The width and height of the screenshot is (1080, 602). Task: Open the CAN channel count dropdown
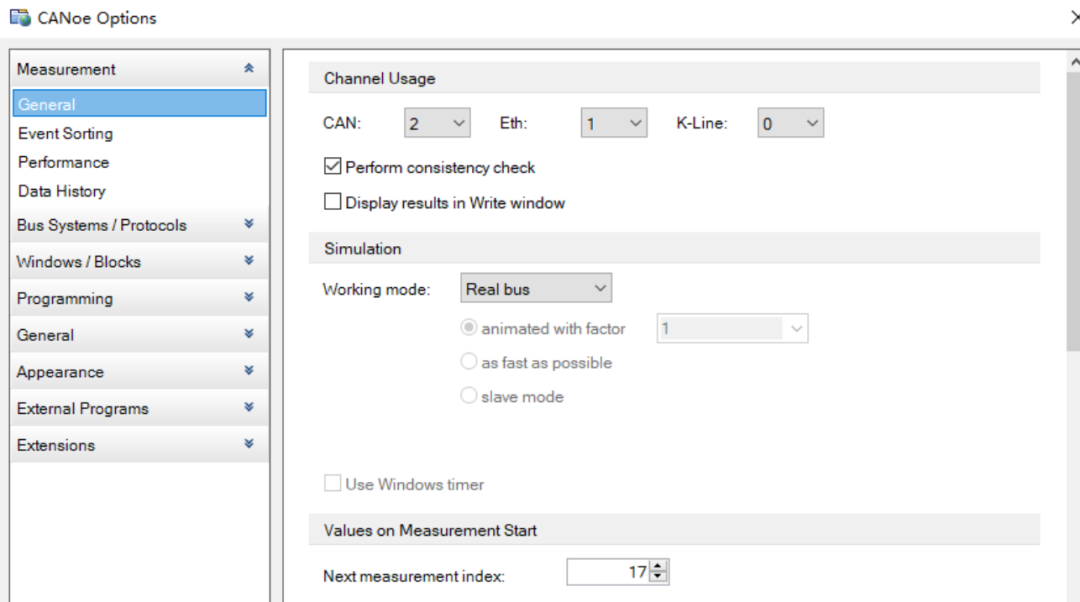tap(437, 123)
